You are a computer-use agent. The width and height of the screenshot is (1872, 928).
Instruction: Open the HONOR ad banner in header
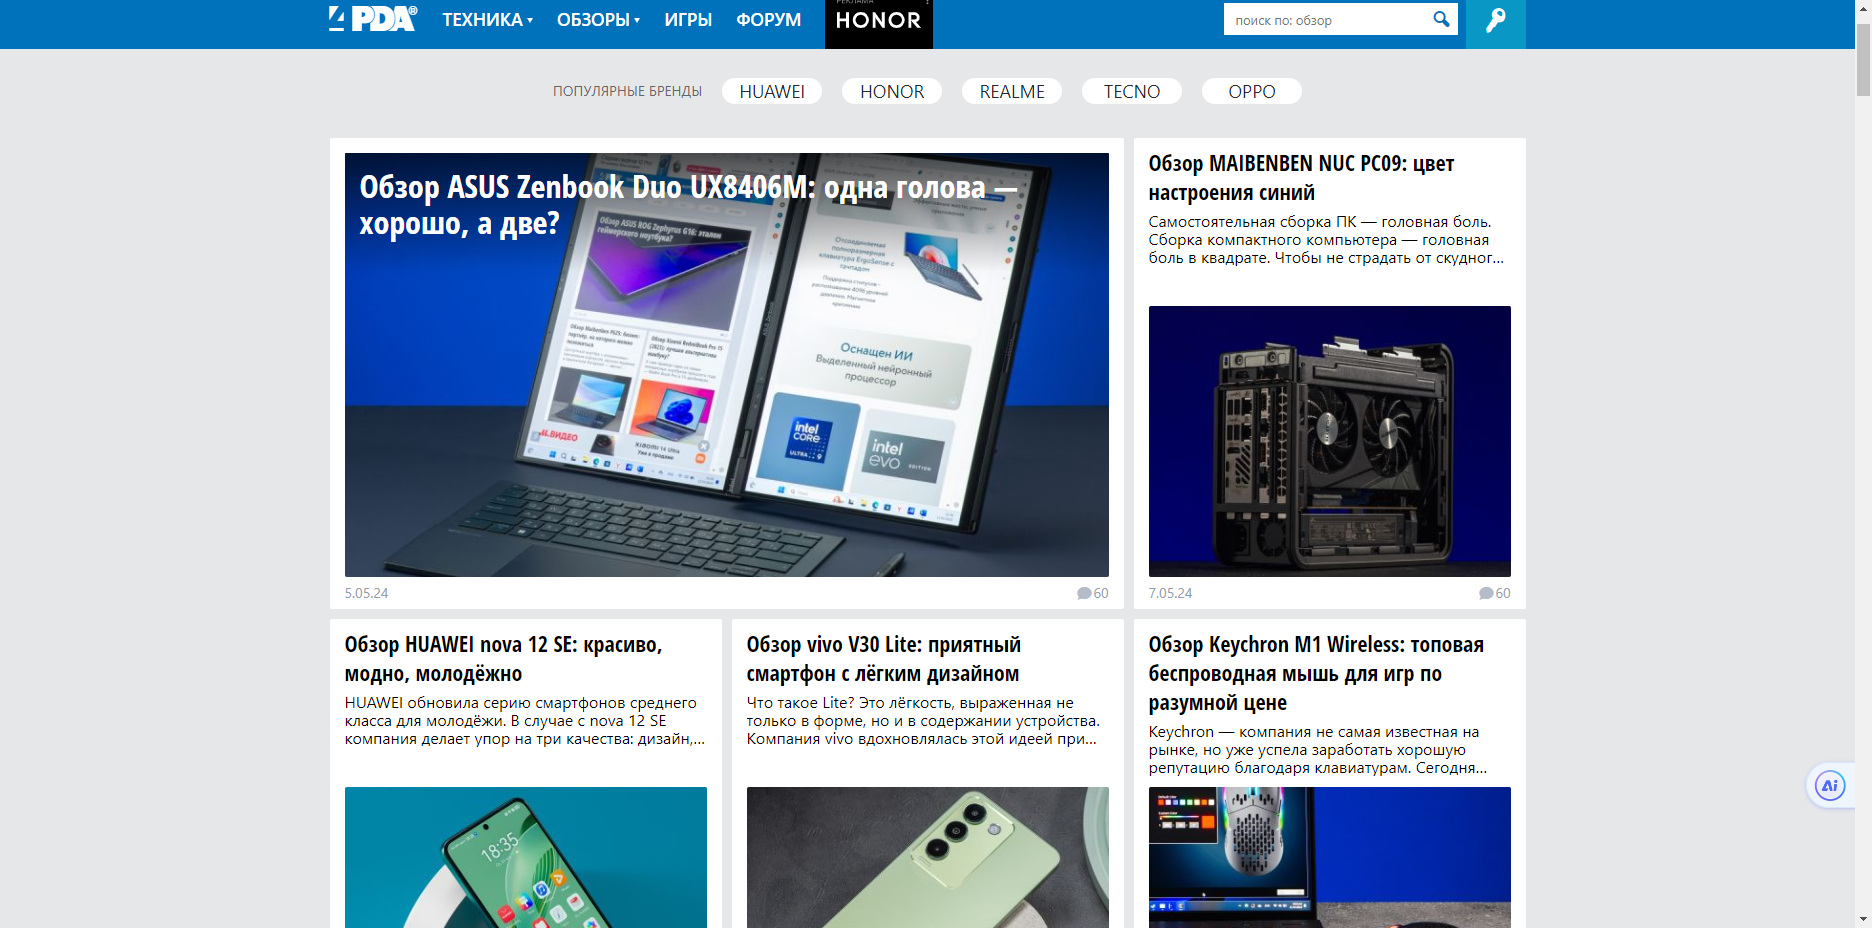coord(878,22)
